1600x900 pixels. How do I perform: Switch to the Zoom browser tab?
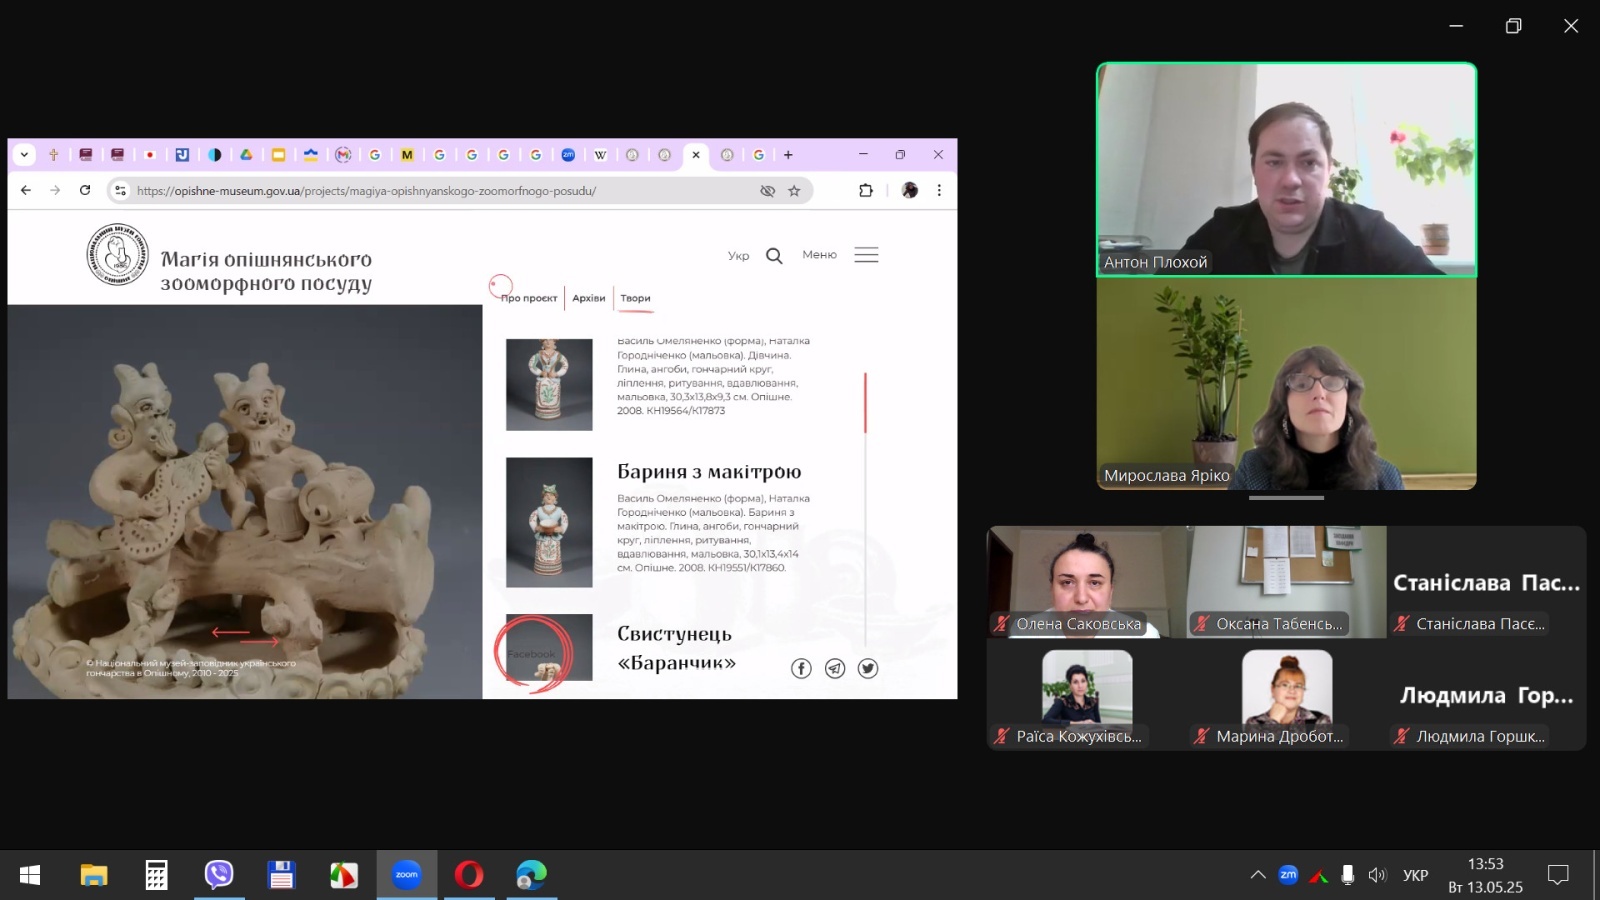(x=568, y=155)
